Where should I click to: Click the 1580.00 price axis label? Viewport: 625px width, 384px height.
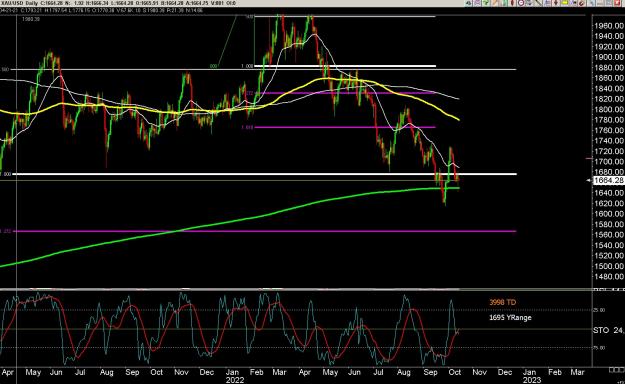[x=609, y=224]
